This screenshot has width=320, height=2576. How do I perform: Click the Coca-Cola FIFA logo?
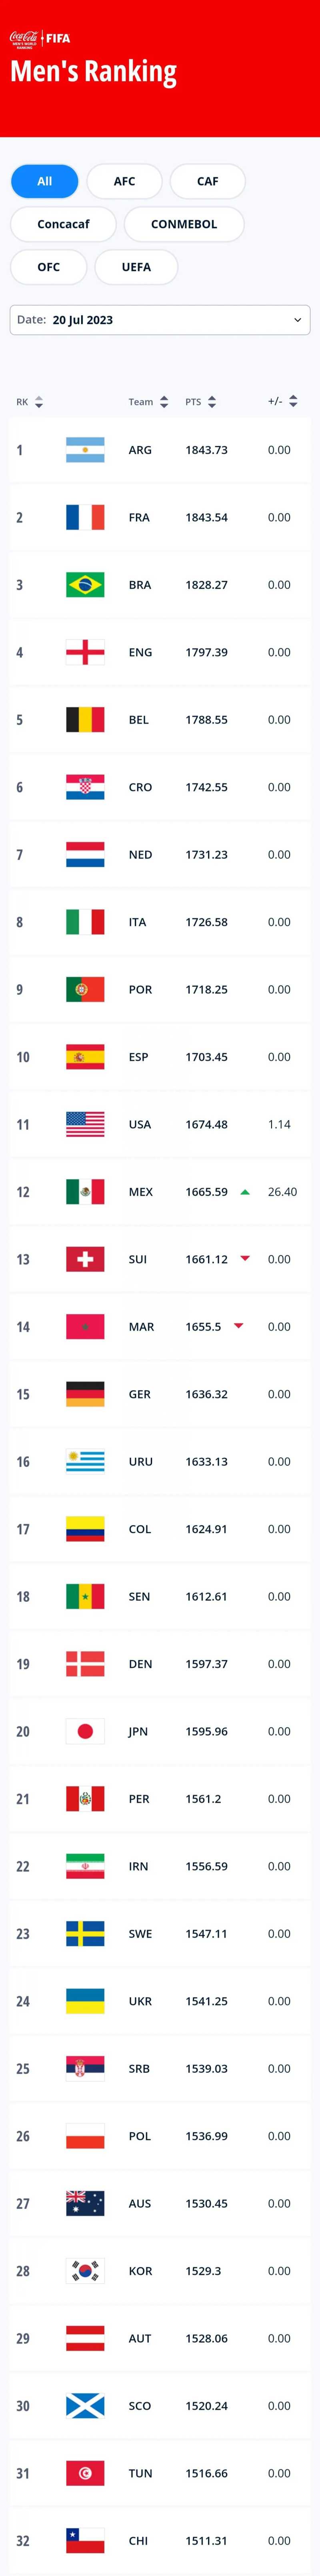(x=40, y=39)
